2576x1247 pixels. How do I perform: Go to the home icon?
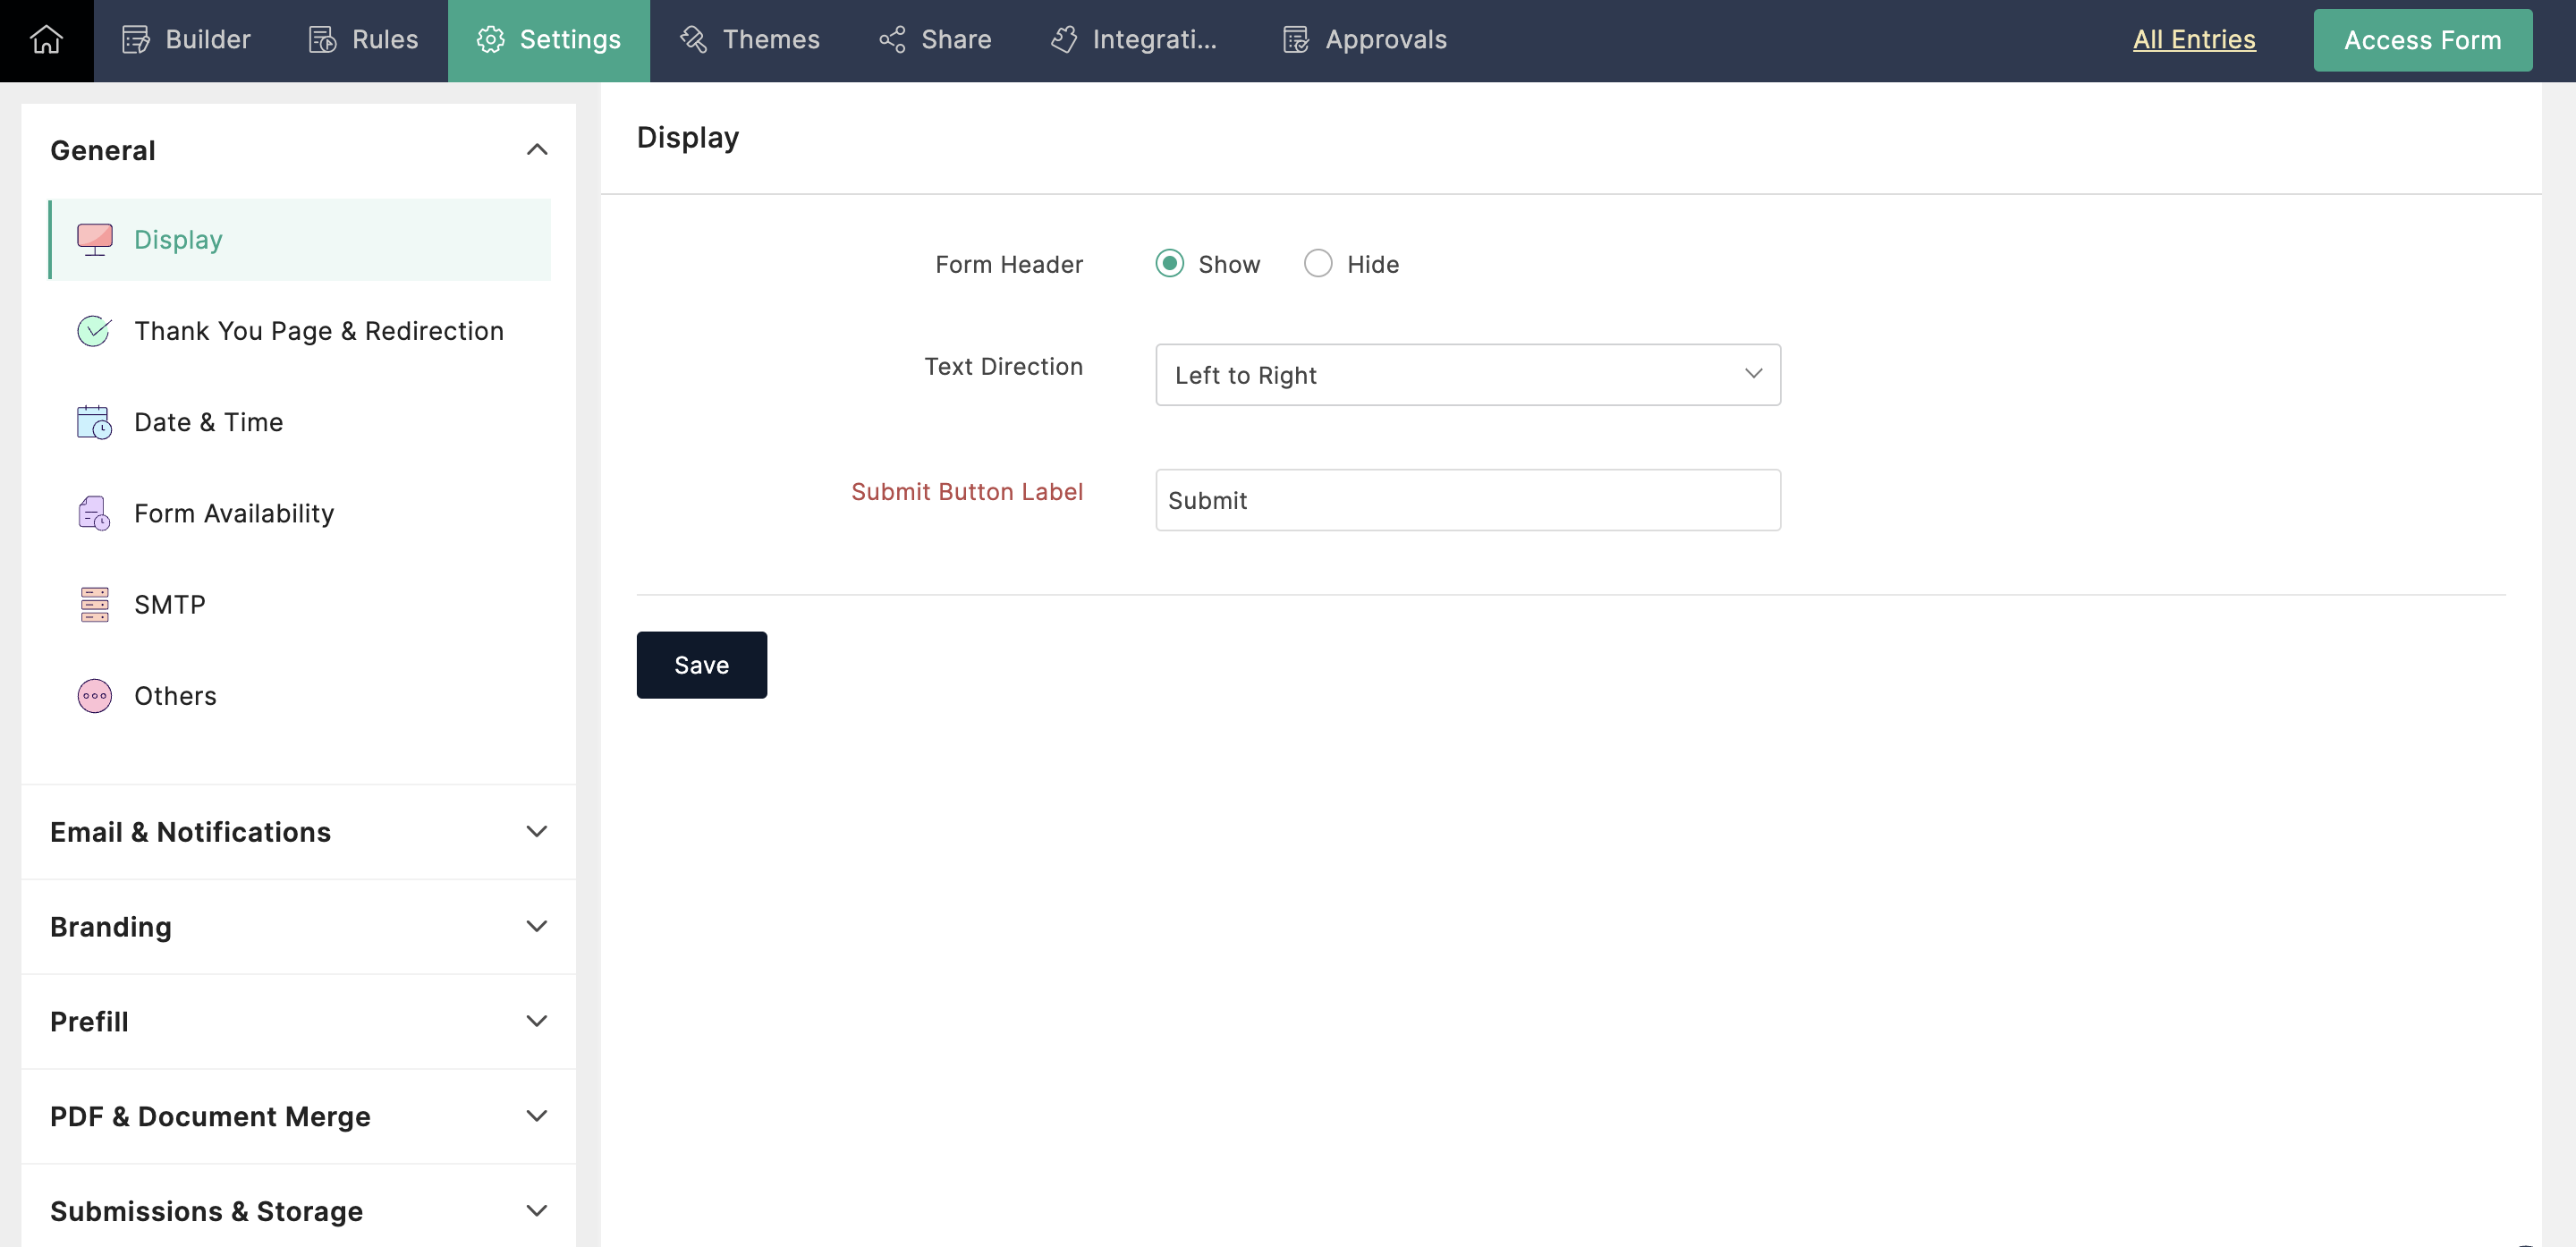click(46, 40)
